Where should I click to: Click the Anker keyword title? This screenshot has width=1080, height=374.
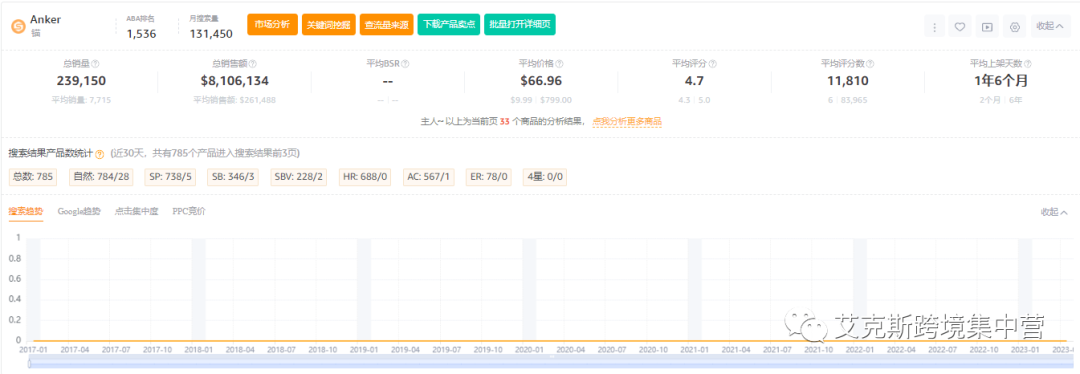point(46,20)
